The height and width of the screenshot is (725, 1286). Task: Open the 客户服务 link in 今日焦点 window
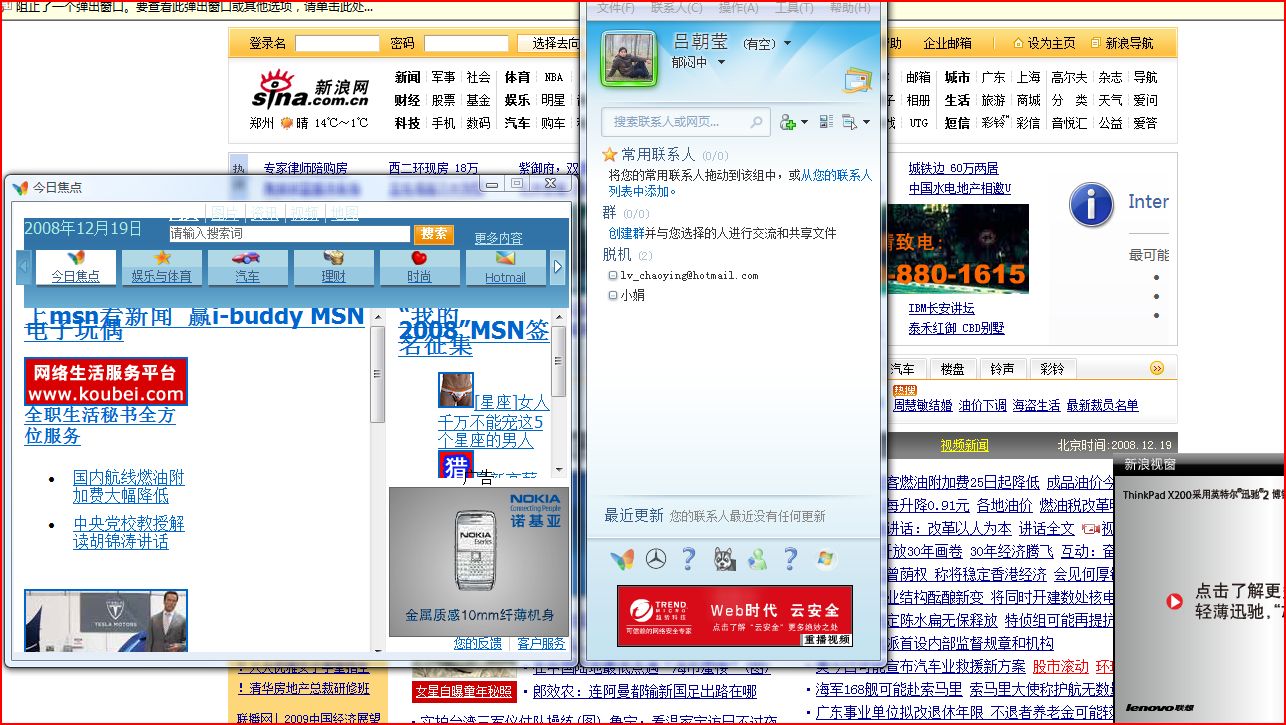(541, 643)
